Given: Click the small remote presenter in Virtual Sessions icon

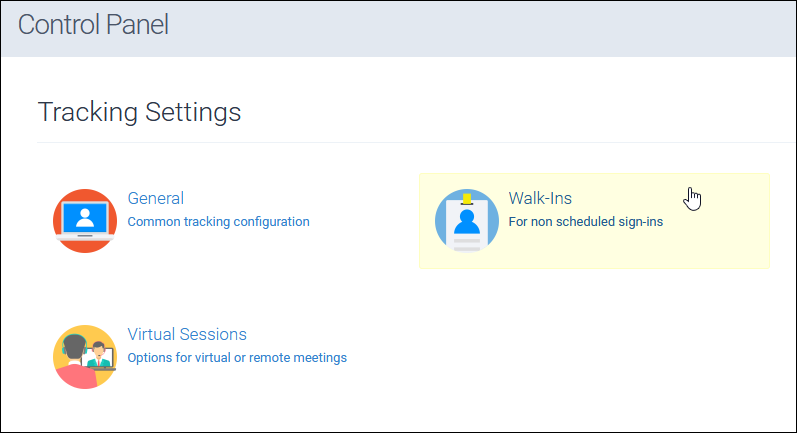Looking at the screenshot, I should [x=99, y=355].
